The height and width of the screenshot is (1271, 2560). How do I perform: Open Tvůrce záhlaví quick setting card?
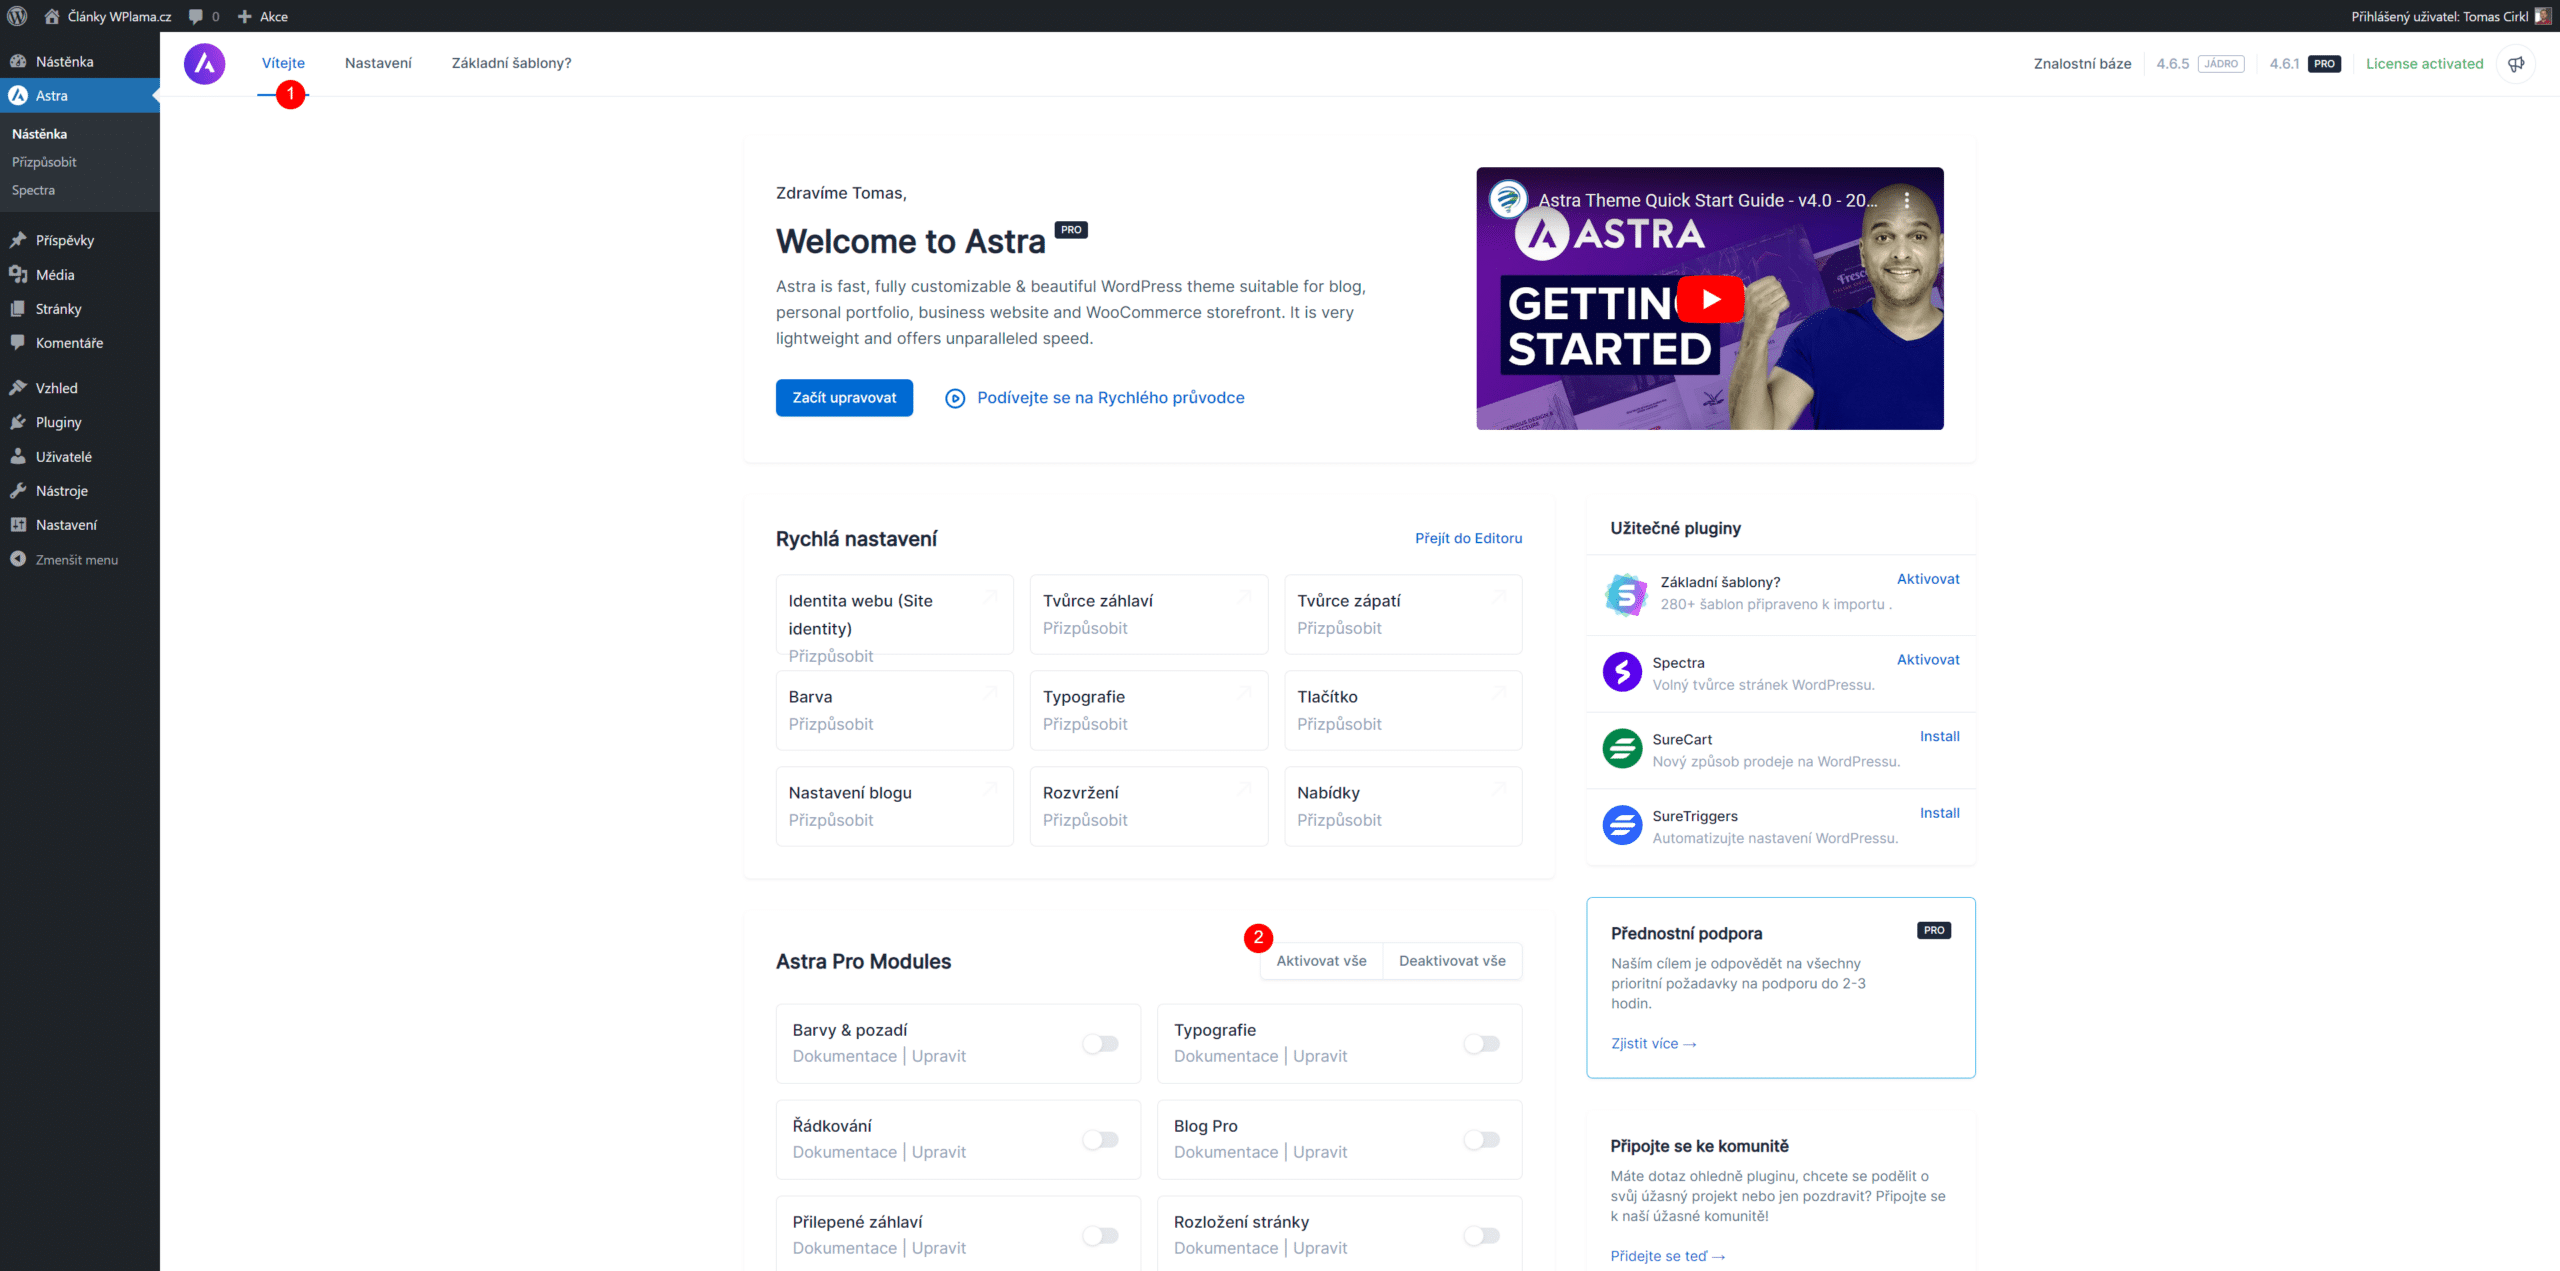click(1148, 614)
